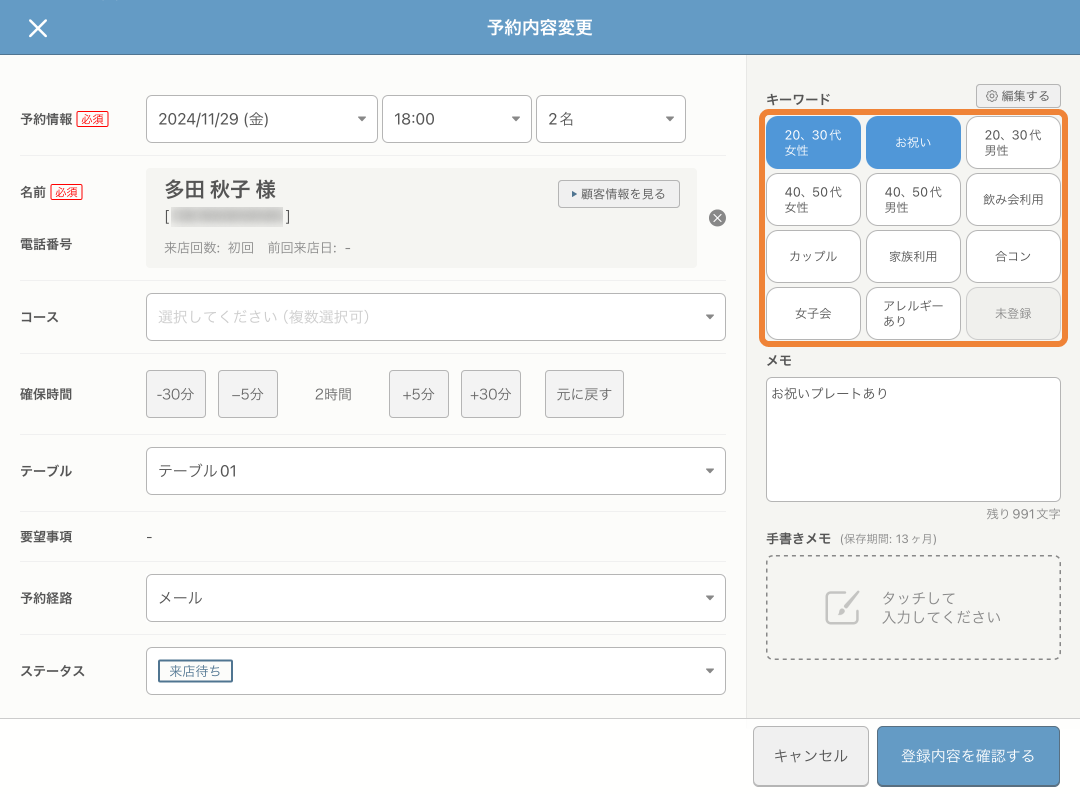Click the 顧客情報を見る button
The image size is (1080, 794).
618,194
